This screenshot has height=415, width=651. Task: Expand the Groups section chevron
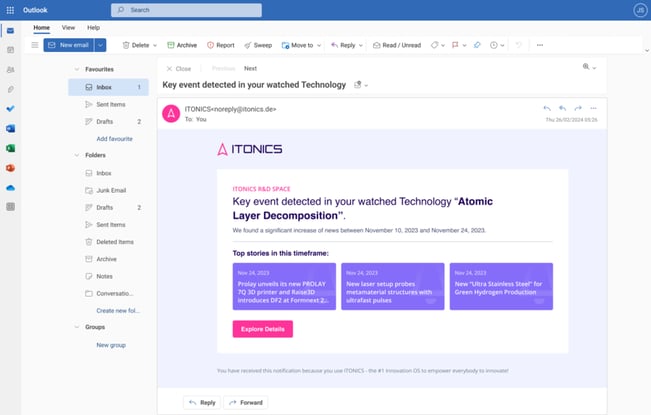point(77,327)
